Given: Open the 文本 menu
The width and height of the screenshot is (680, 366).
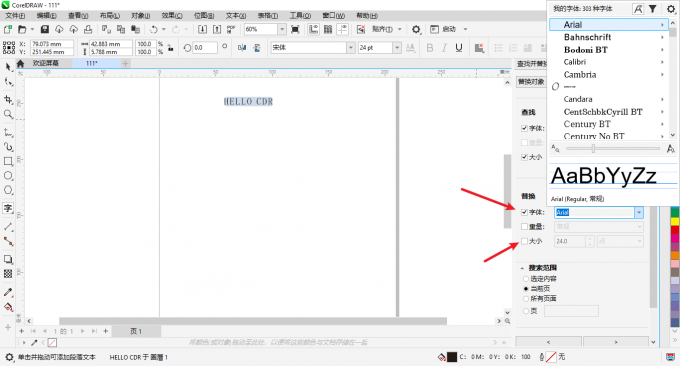Looking at the screenshot, I should [235, 16].
